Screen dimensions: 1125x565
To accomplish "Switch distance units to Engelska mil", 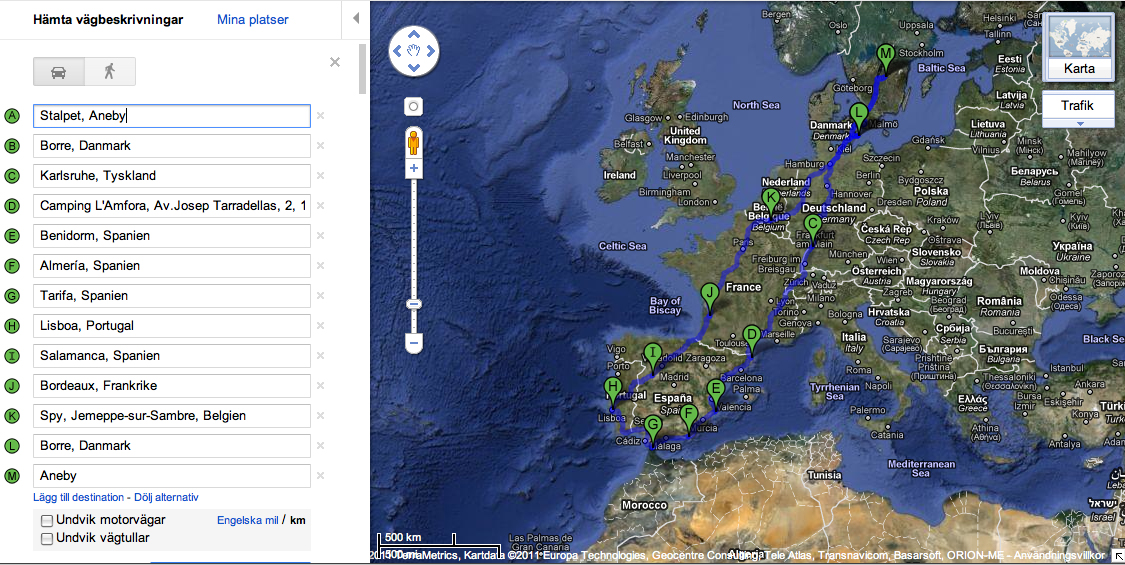I will click(x=247, y=520).
